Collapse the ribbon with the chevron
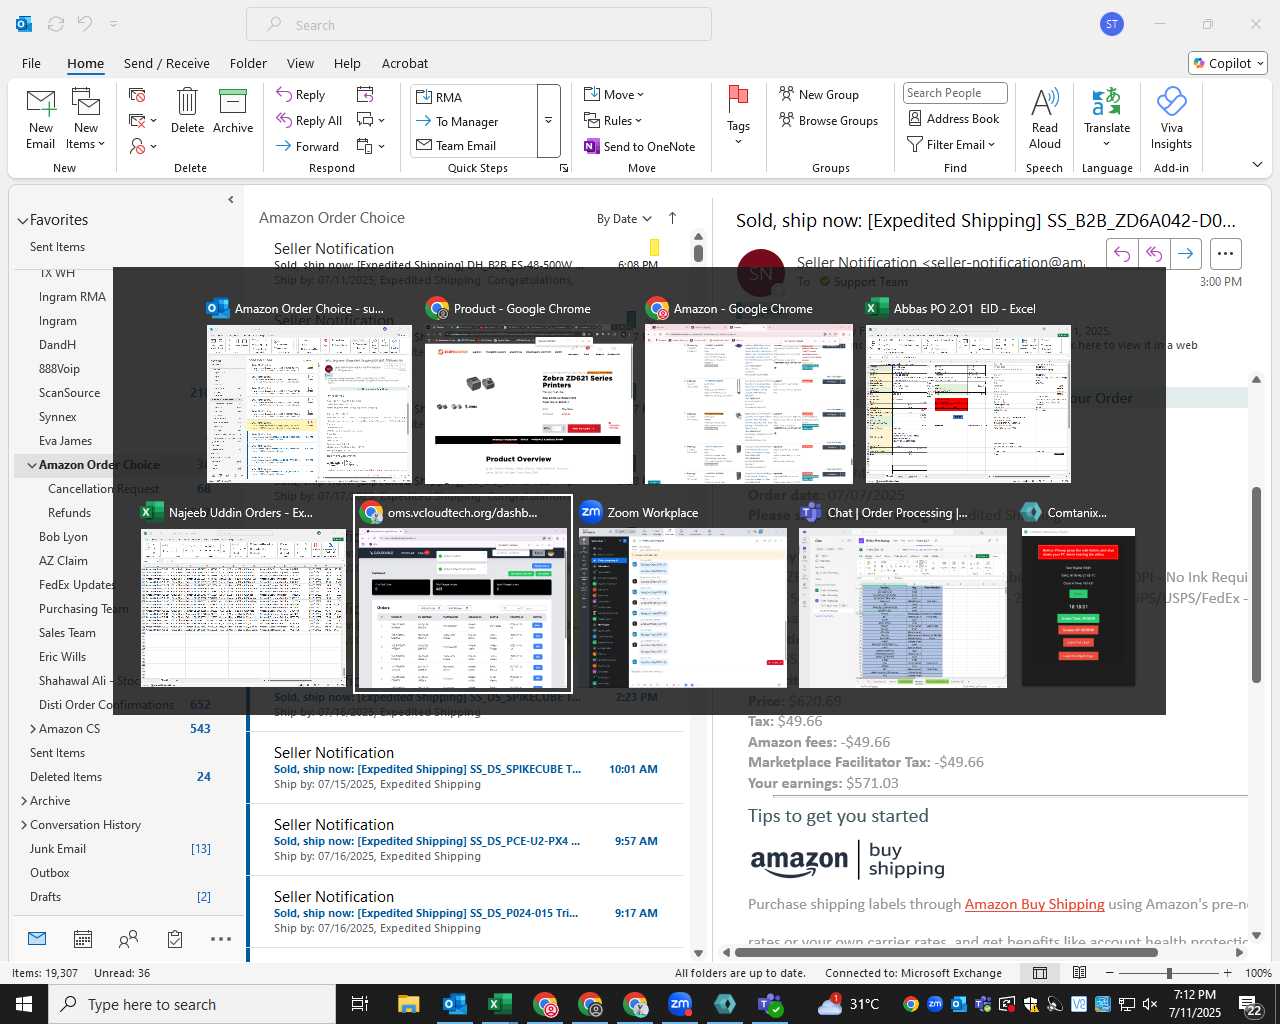 (1257, 165)
